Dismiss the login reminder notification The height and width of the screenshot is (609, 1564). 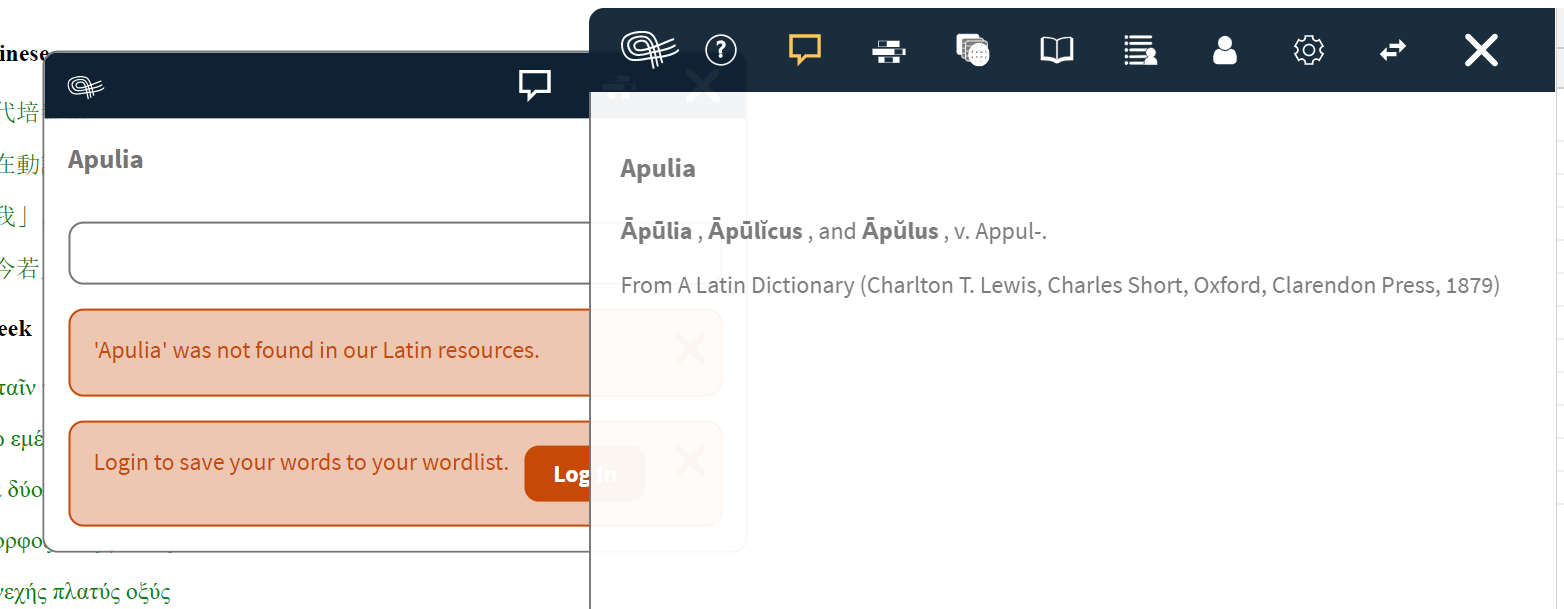click(690, 462)
